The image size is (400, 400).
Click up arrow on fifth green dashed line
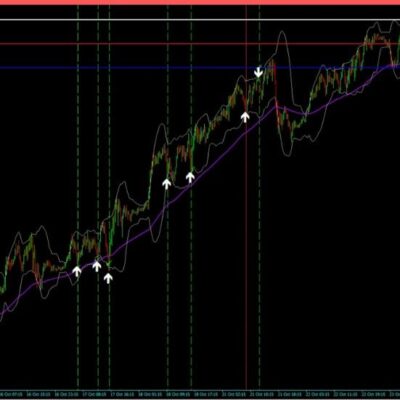tap(190, 177)
